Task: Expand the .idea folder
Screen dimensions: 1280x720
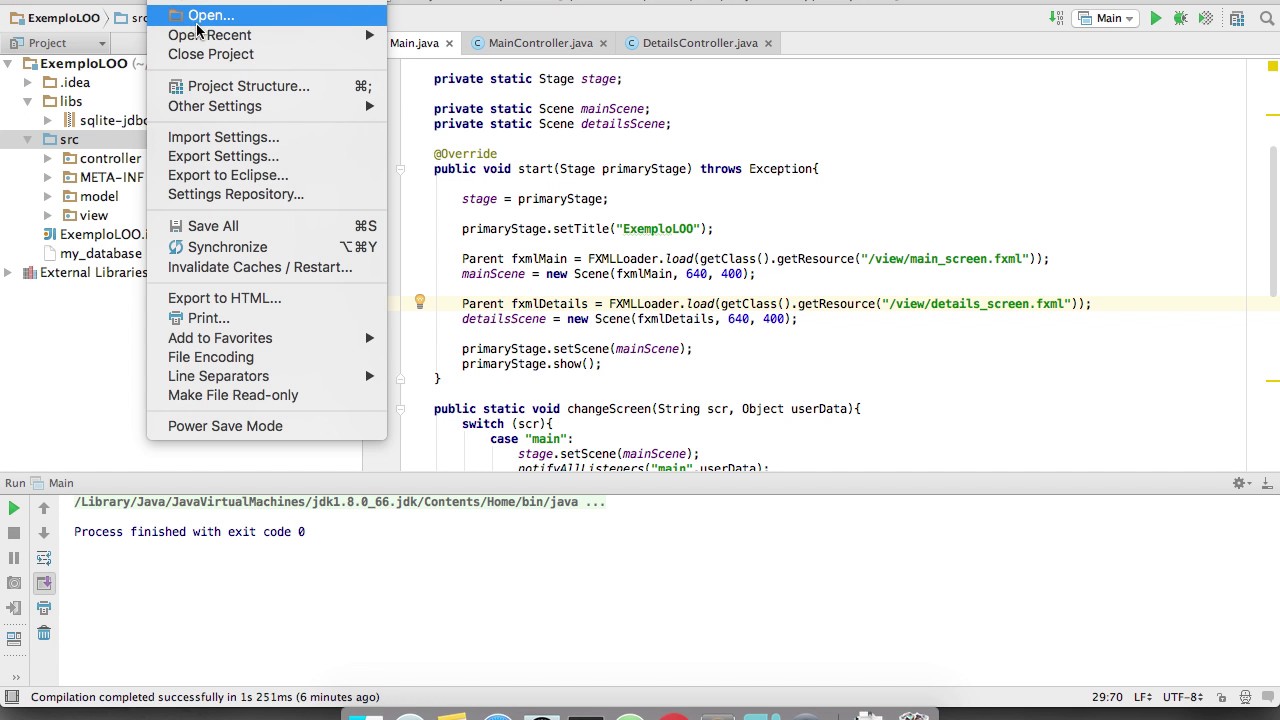Action: click(x=28, y=82)
